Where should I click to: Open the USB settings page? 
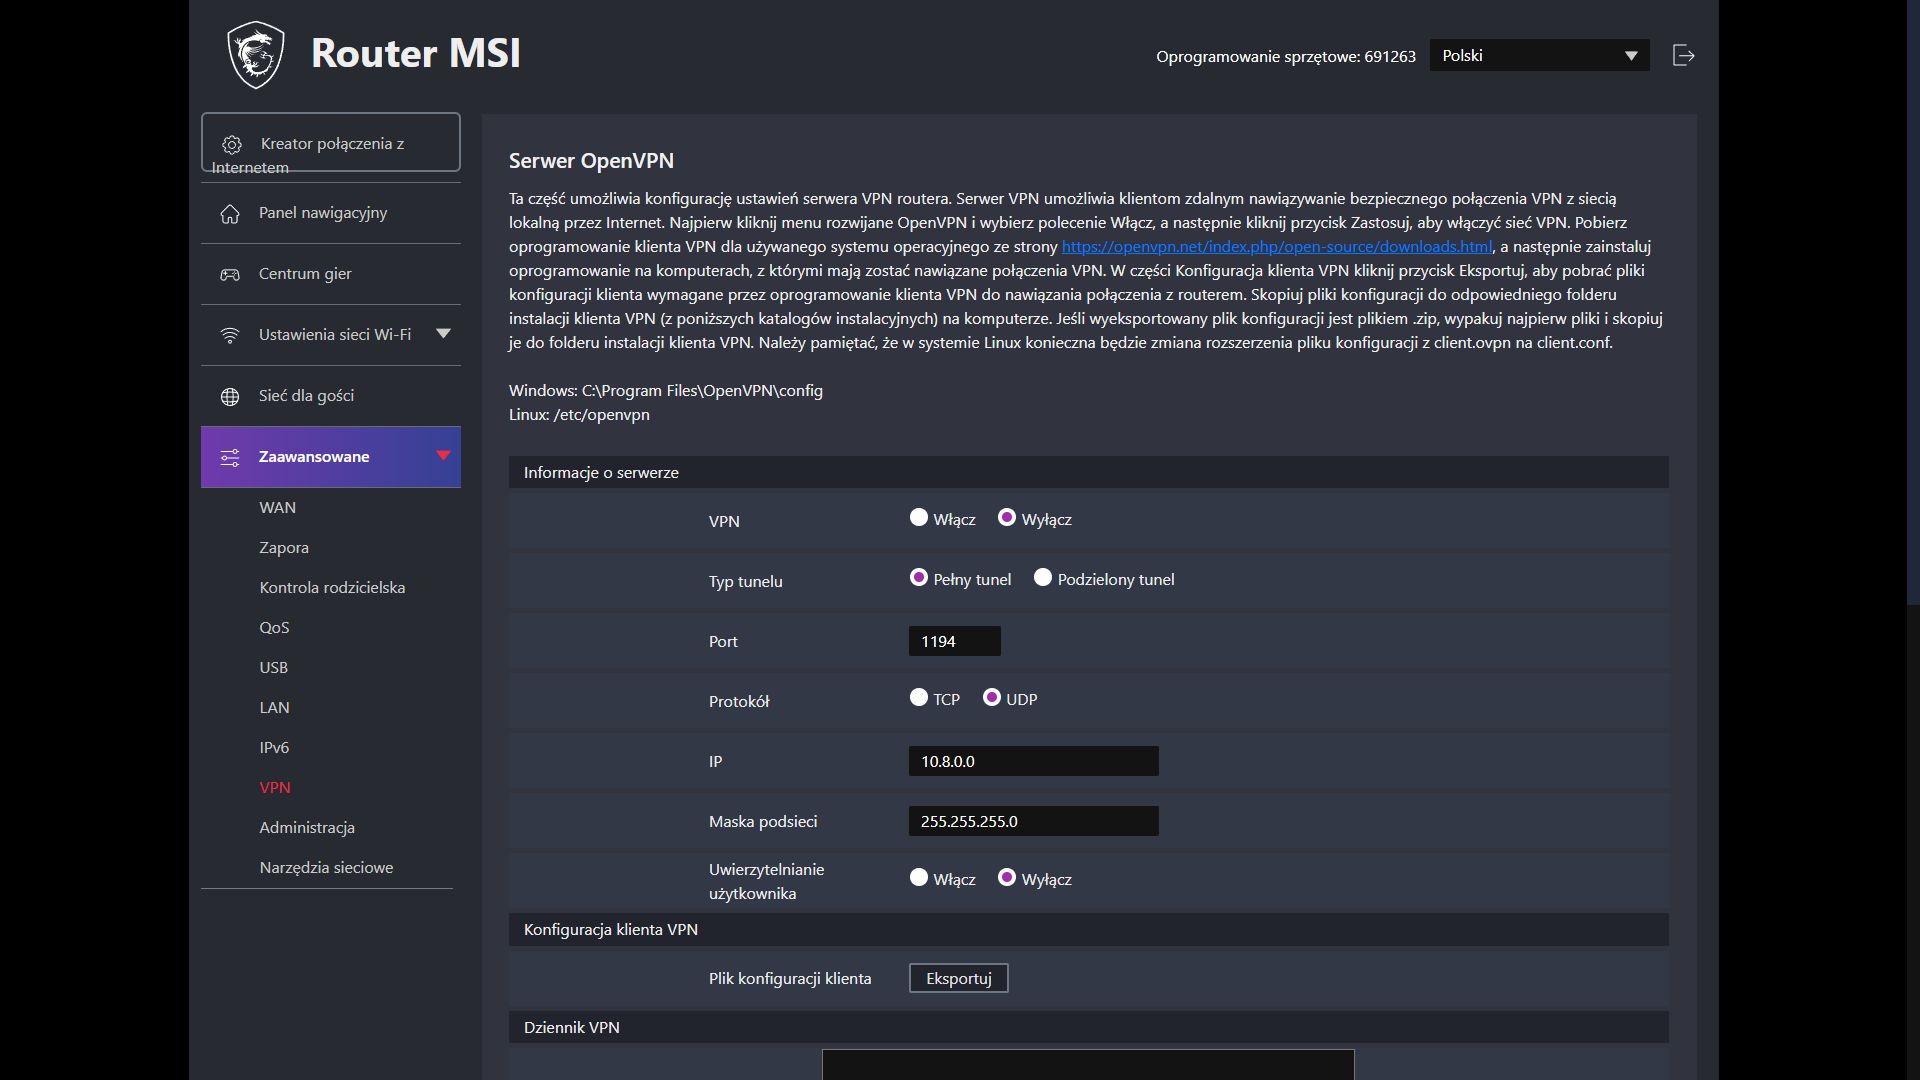click(274, 668)
